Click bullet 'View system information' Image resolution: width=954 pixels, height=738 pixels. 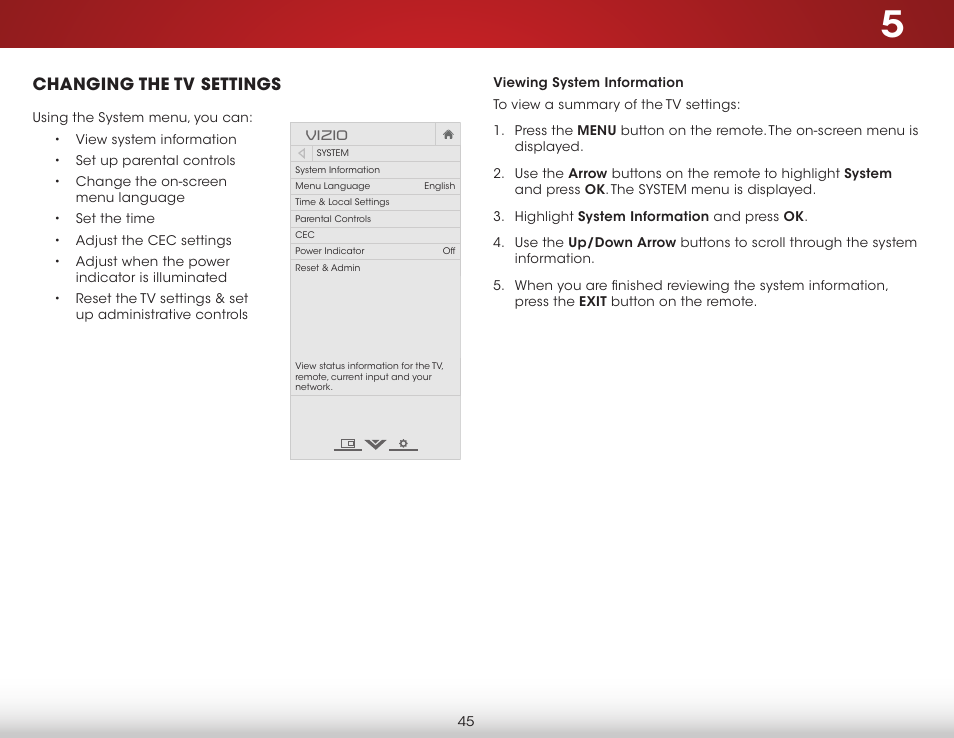[156, 139]
